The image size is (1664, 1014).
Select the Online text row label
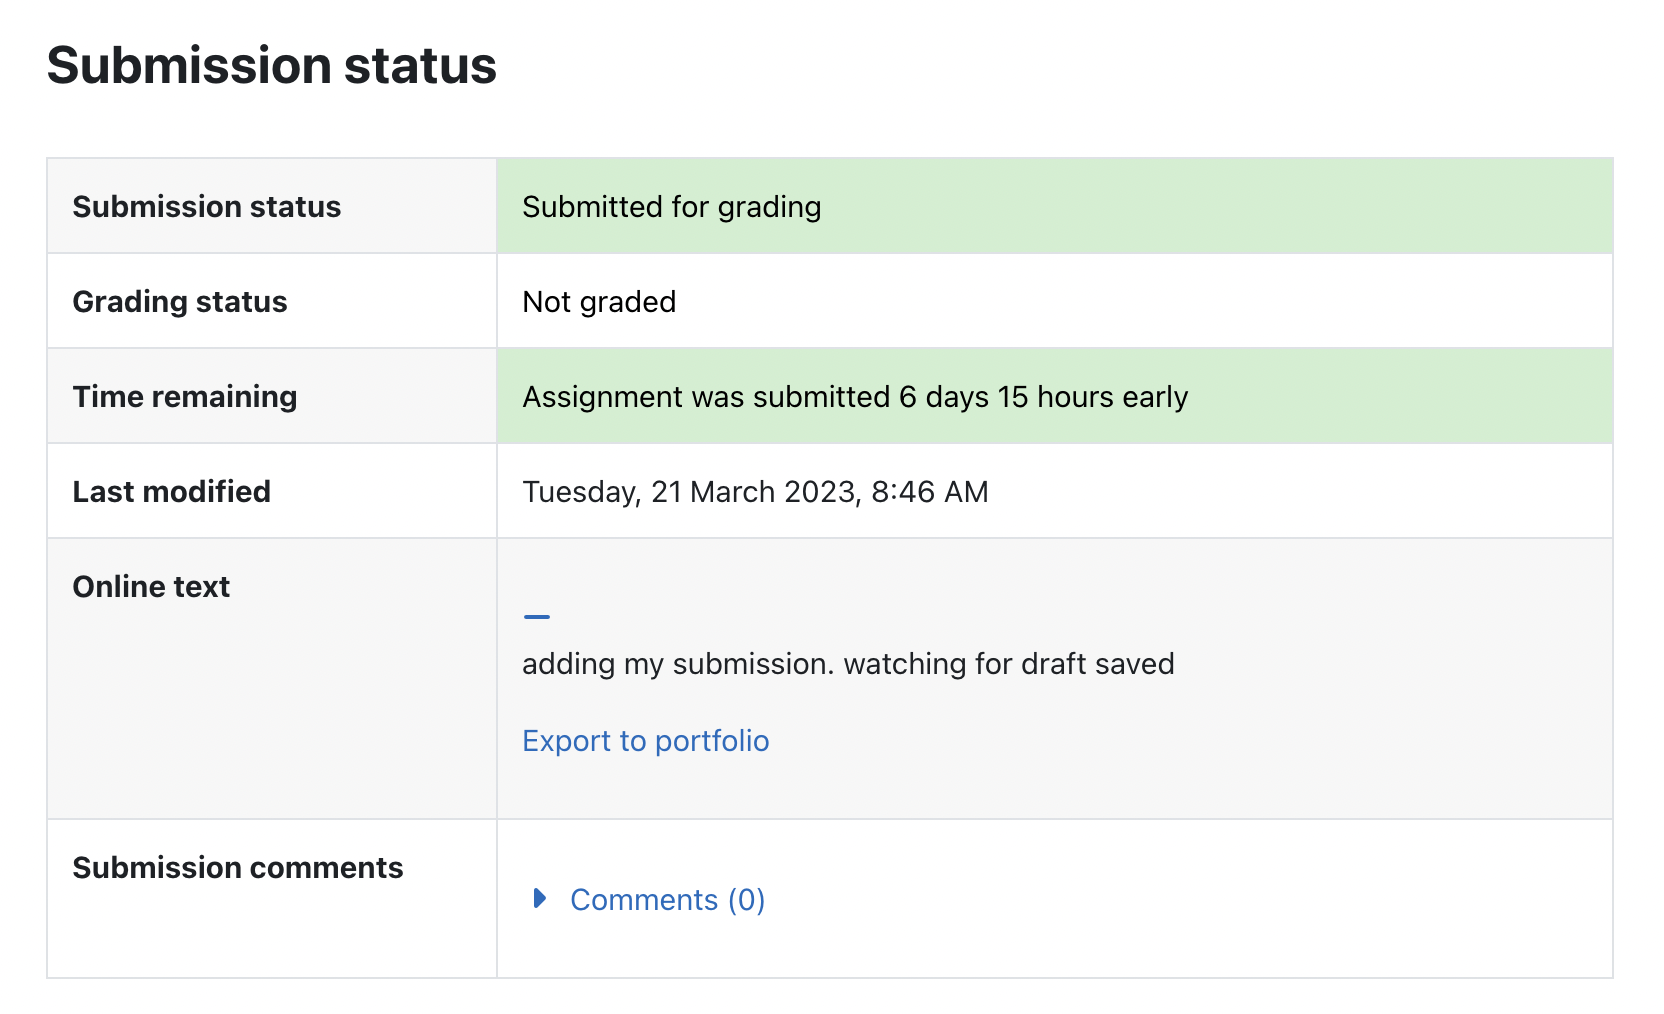click(151, 587)
